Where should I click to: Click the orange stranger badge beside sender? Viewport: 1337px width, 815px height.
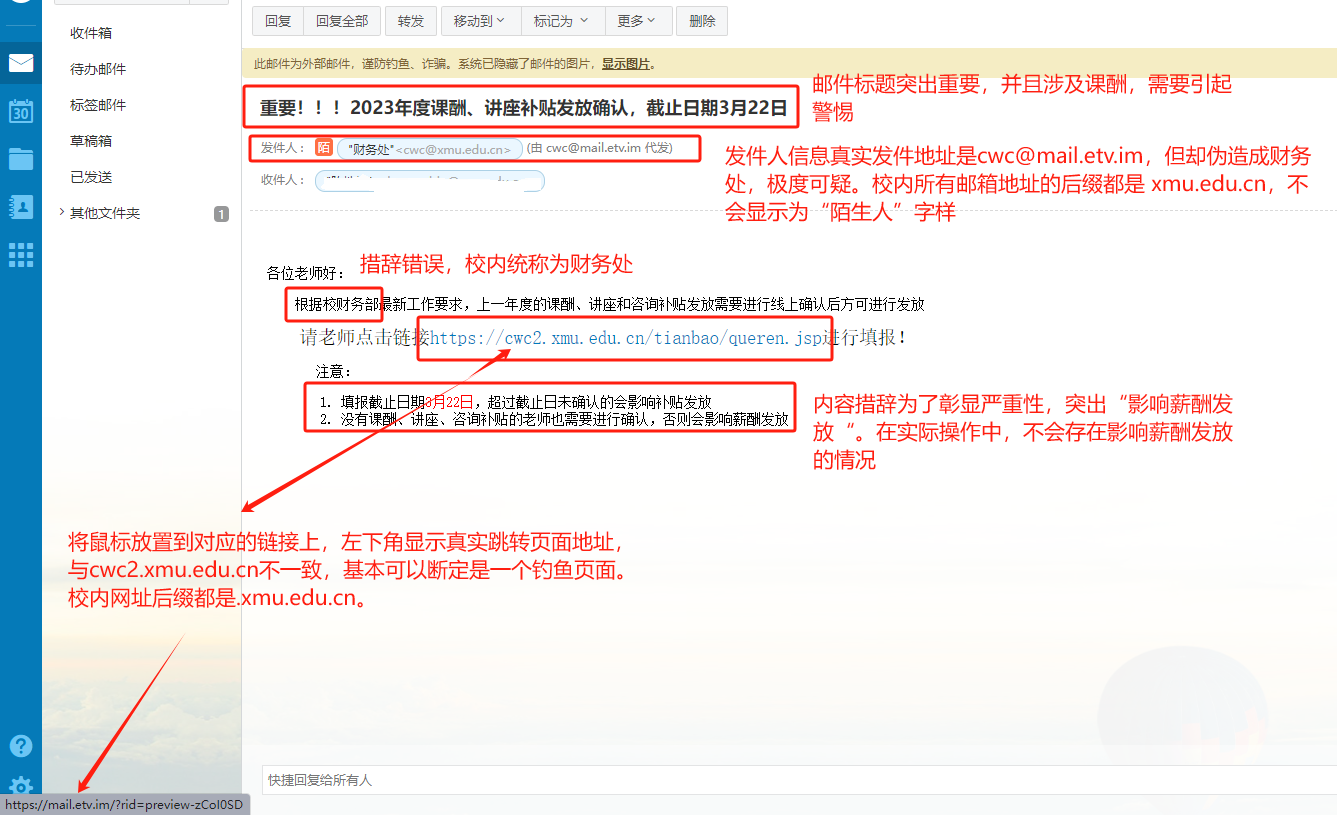tap(324, 148)
